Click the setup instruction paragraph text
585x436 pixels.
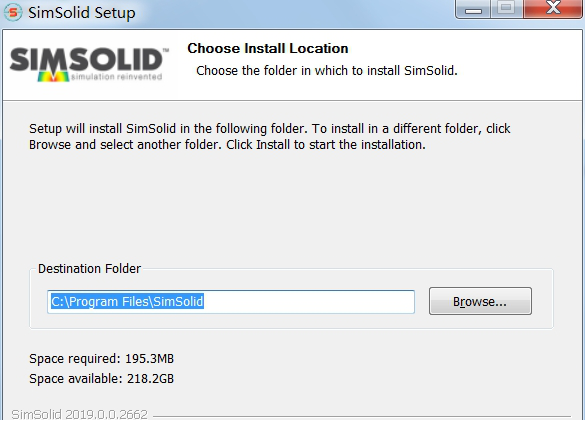(x=269, y=137)
